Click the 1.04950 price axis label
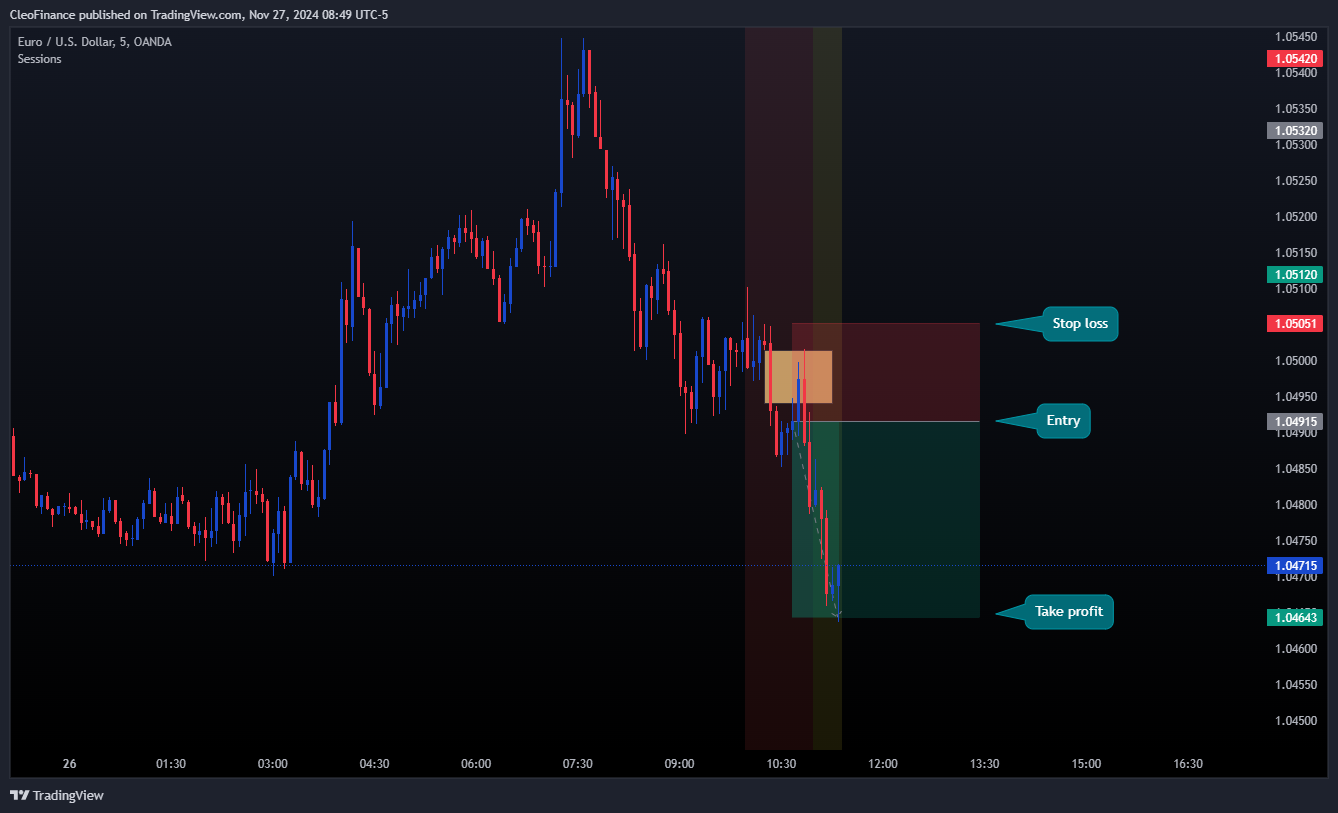Image resolution: width=1338 pixels, height=813 pixels. click(x=1294, y=396)
